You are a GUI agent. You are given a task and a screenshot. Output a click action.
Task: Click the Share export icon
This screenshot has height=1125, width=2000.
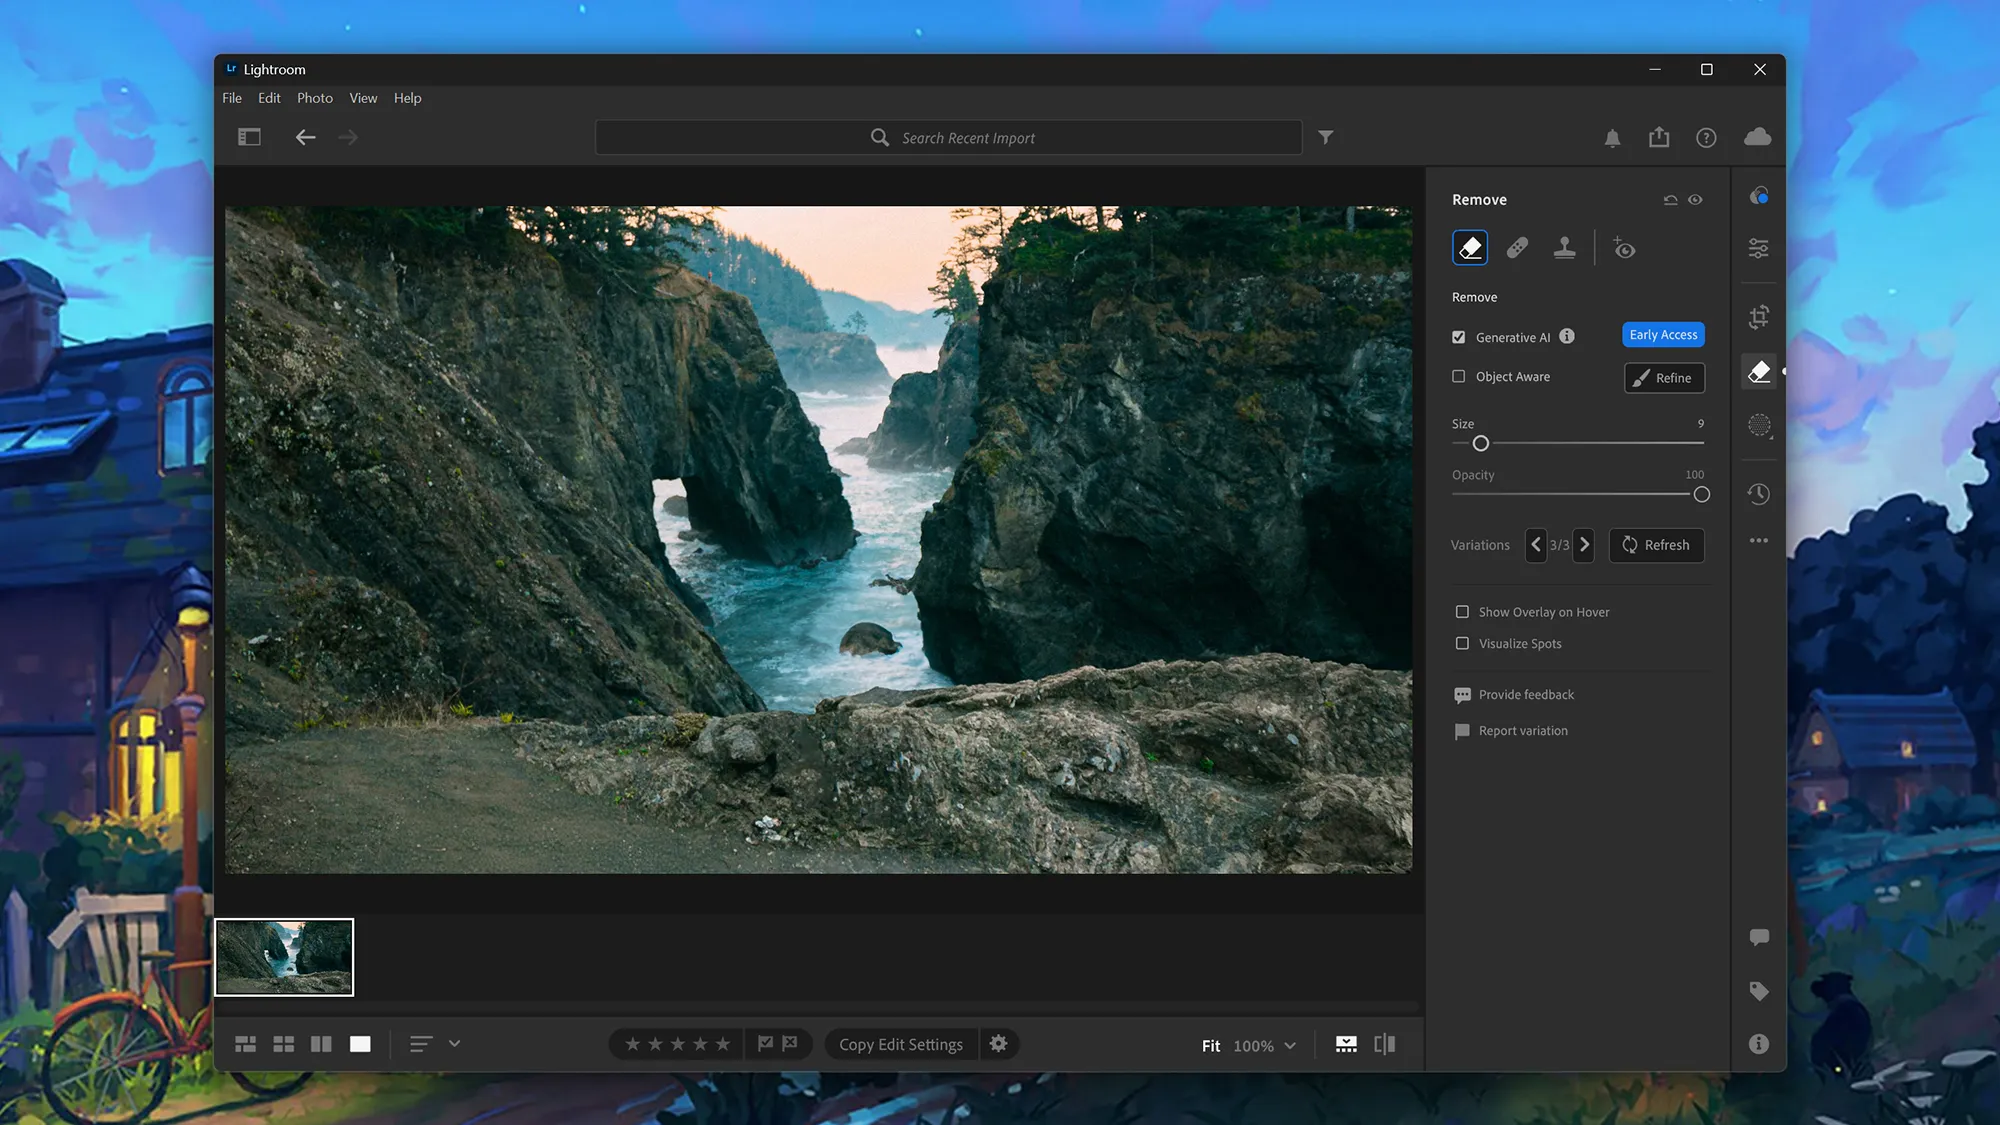point(1659,137)
